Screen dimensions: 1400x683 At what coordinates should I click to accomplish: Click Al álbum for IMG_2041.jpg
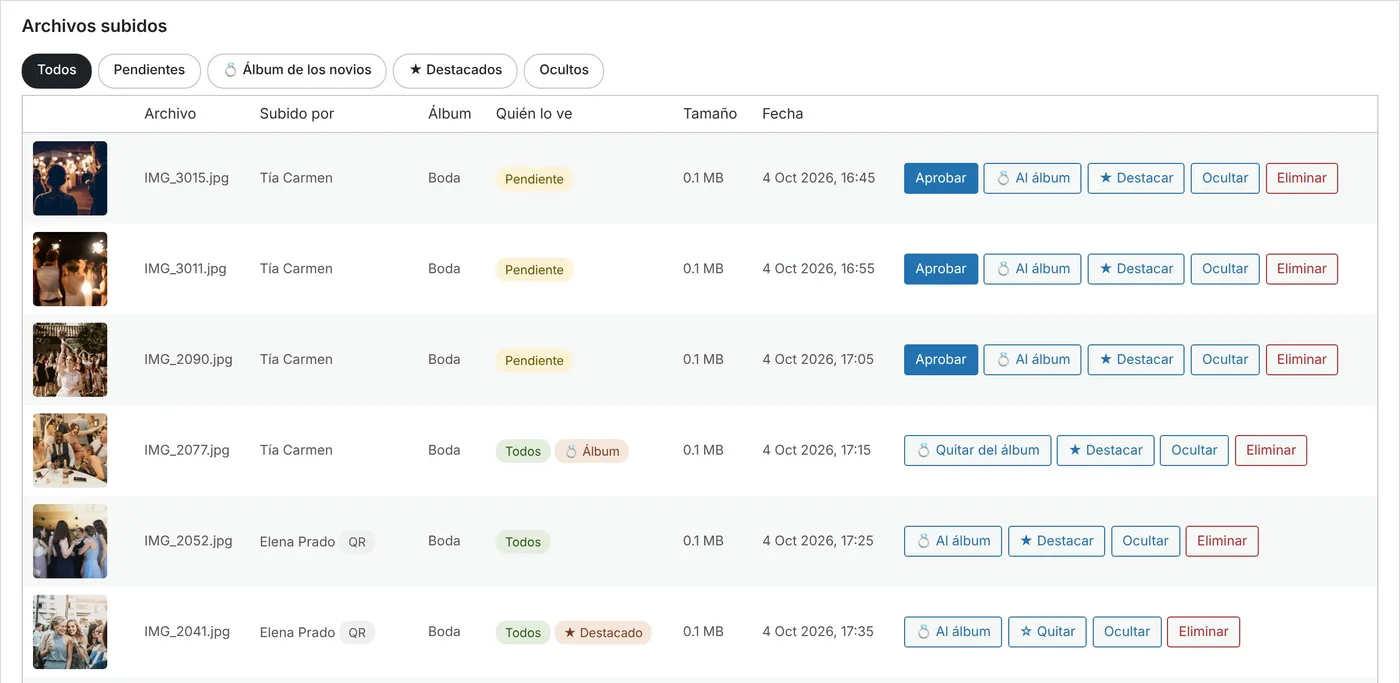pos(953,632)
